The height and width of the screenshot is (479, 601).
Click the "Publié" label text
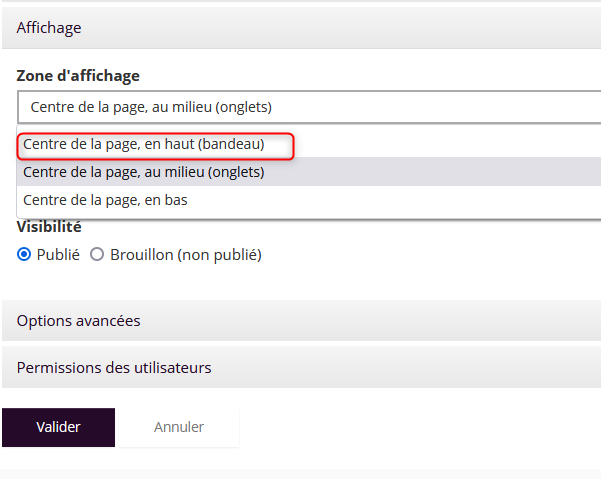(58, 255)
